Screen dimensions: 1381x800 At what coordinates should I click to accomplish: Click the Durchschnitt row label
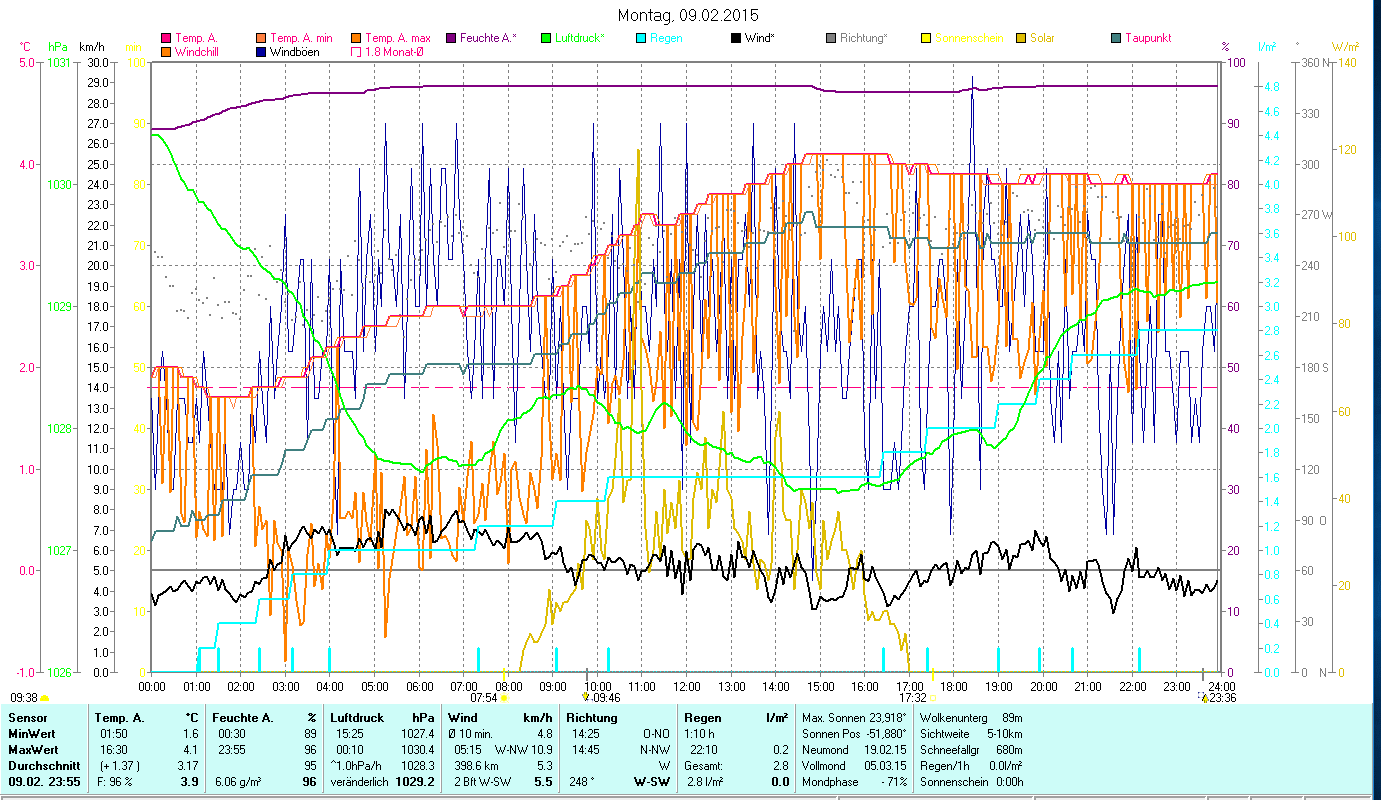(x=43, y=766)
